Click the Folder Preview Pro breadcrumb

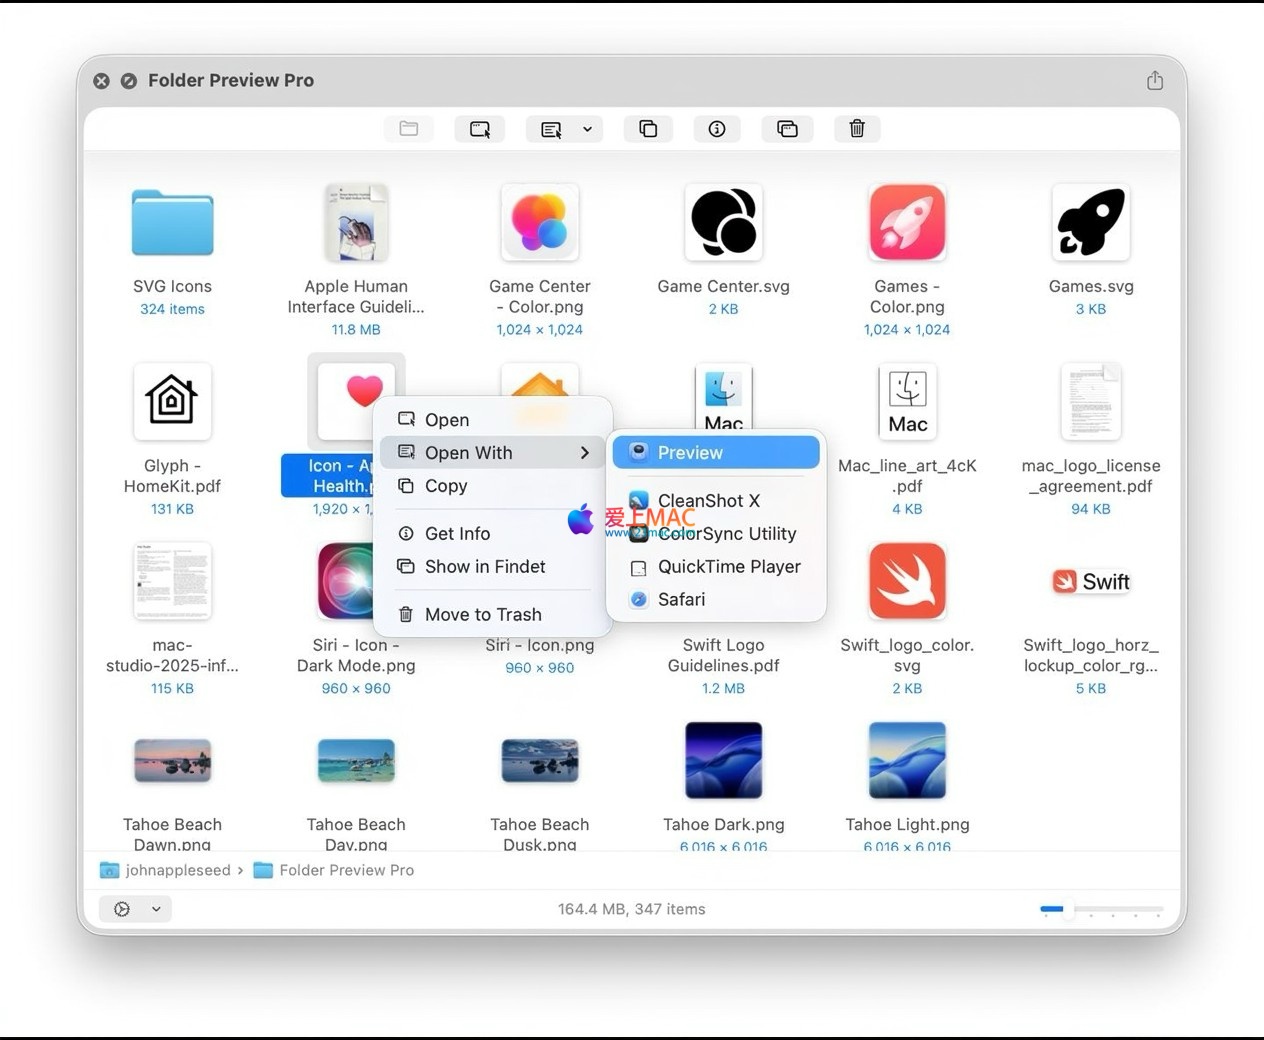346,871
